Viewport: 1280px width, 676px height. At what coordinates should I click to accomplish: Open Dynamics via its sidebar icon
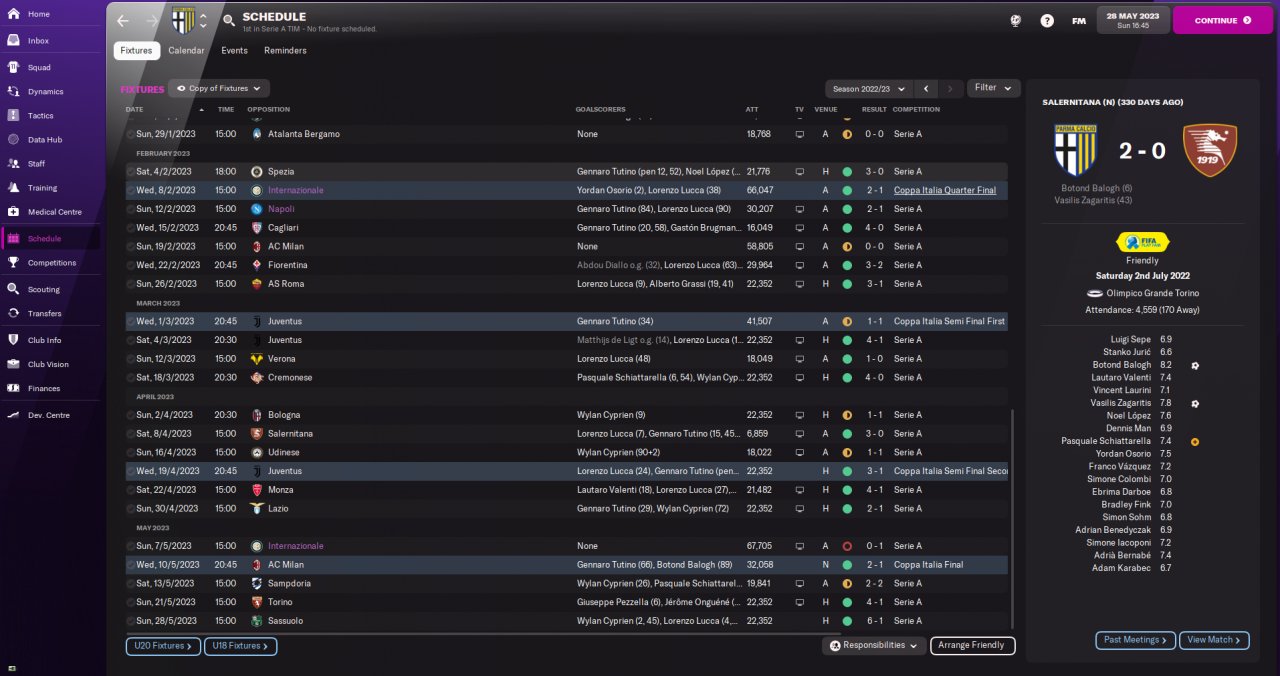13,92
